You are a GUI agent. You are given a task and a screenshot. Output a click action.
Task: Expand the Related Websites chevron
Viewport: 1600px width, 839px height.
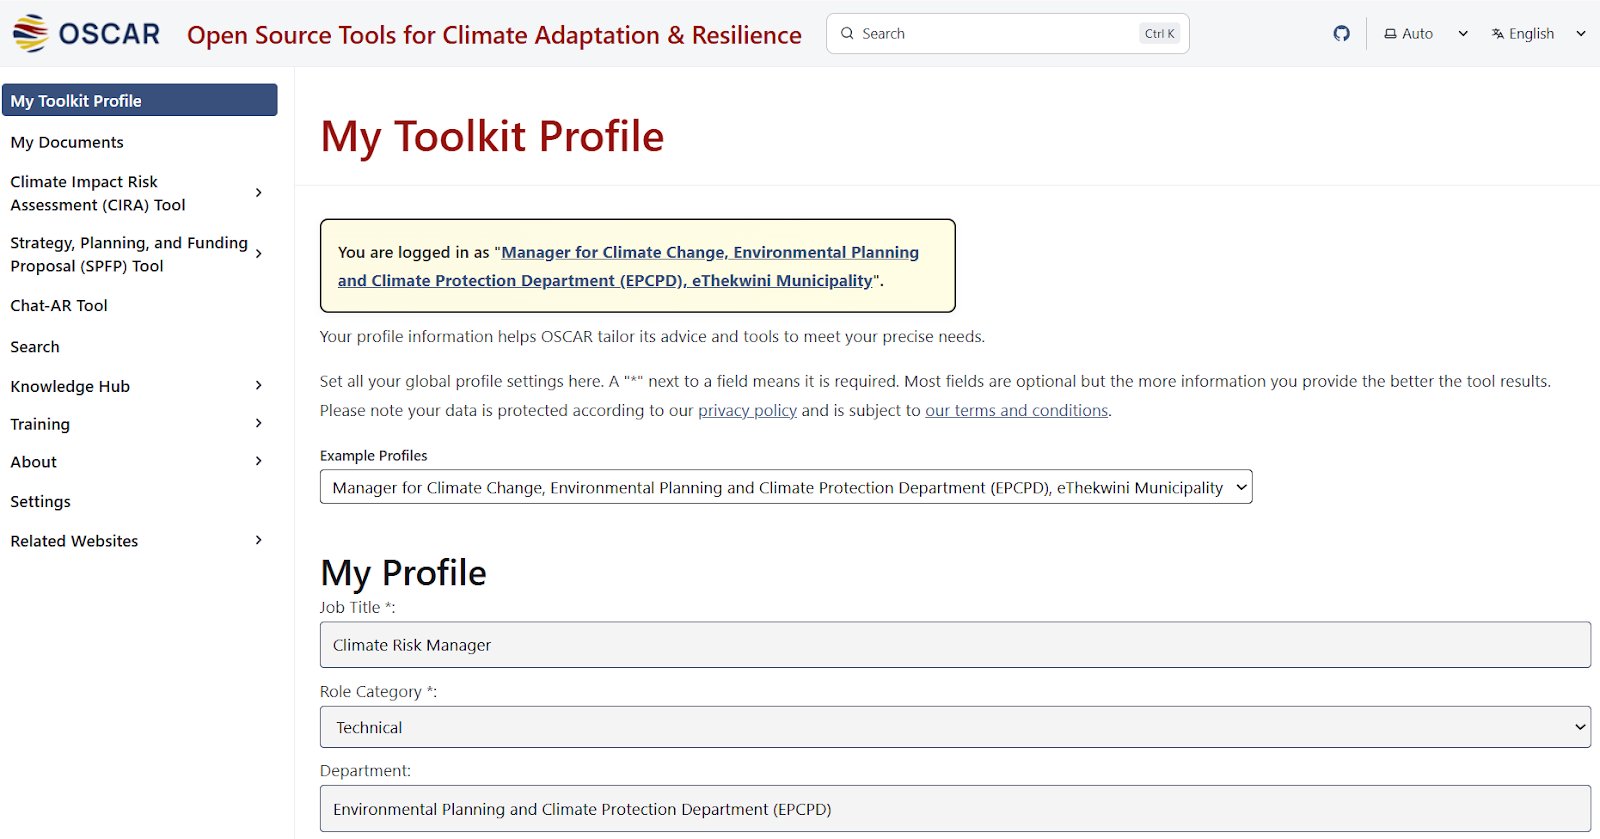[x=258, y=541]
